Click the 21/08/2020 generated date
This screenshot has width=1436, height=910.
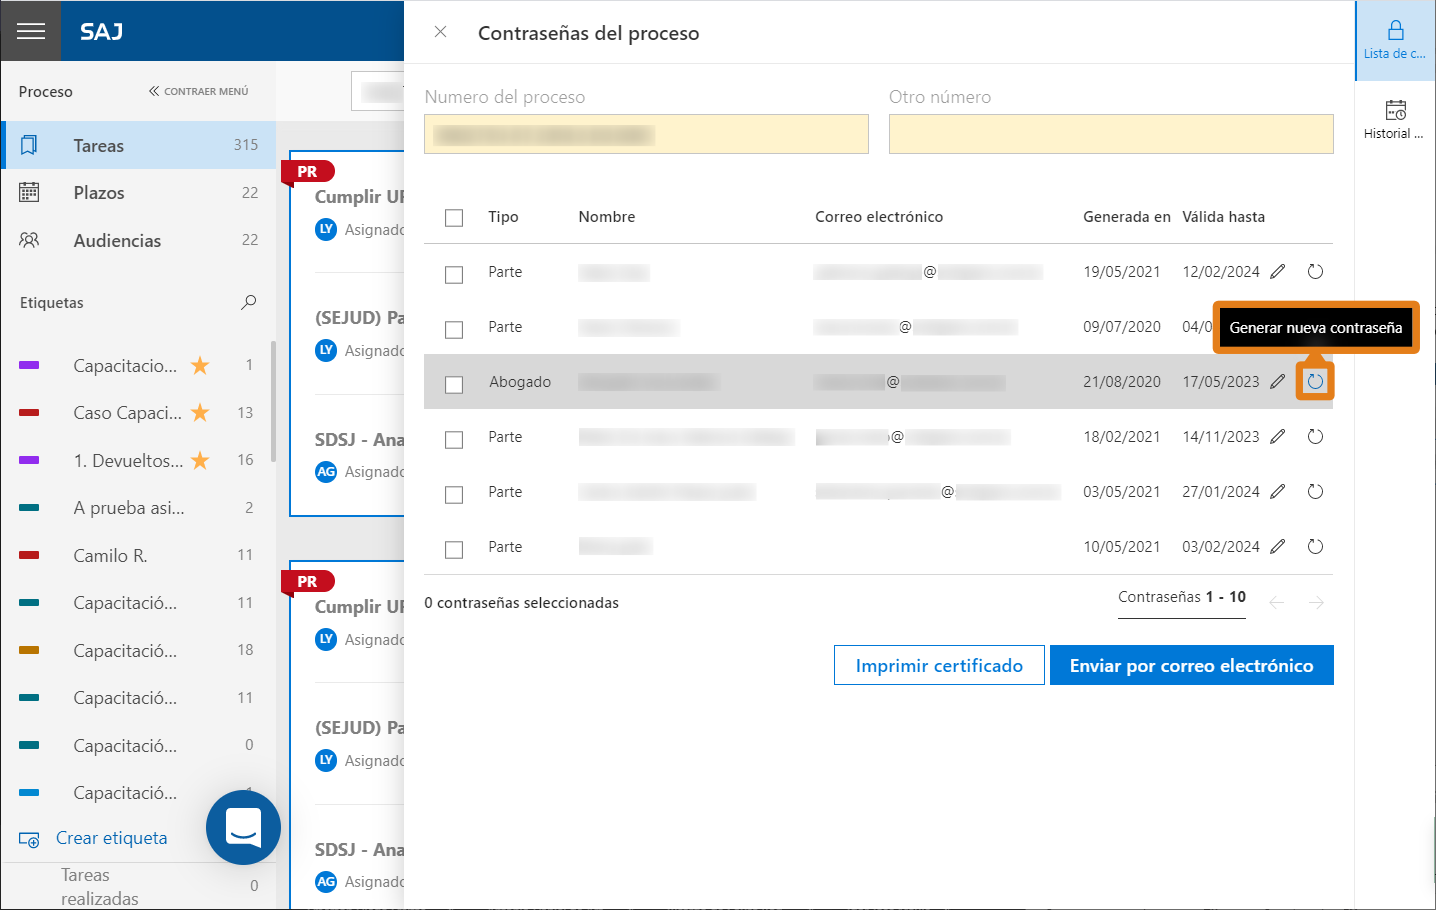pyautogui.click(x=1122, y=382)
